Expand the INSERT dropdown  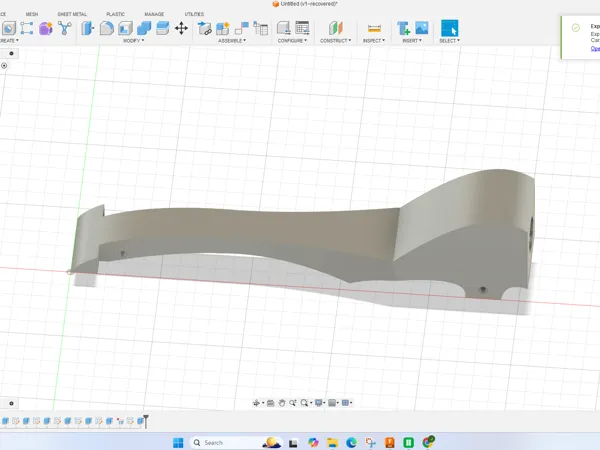412,40
